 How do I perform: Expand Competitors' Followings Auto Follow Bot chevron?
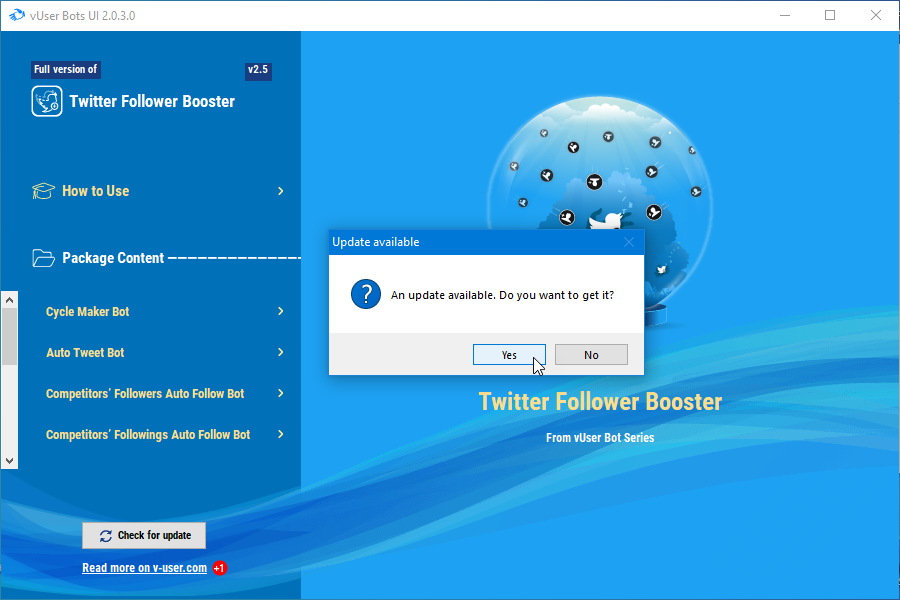coord(281,434)
